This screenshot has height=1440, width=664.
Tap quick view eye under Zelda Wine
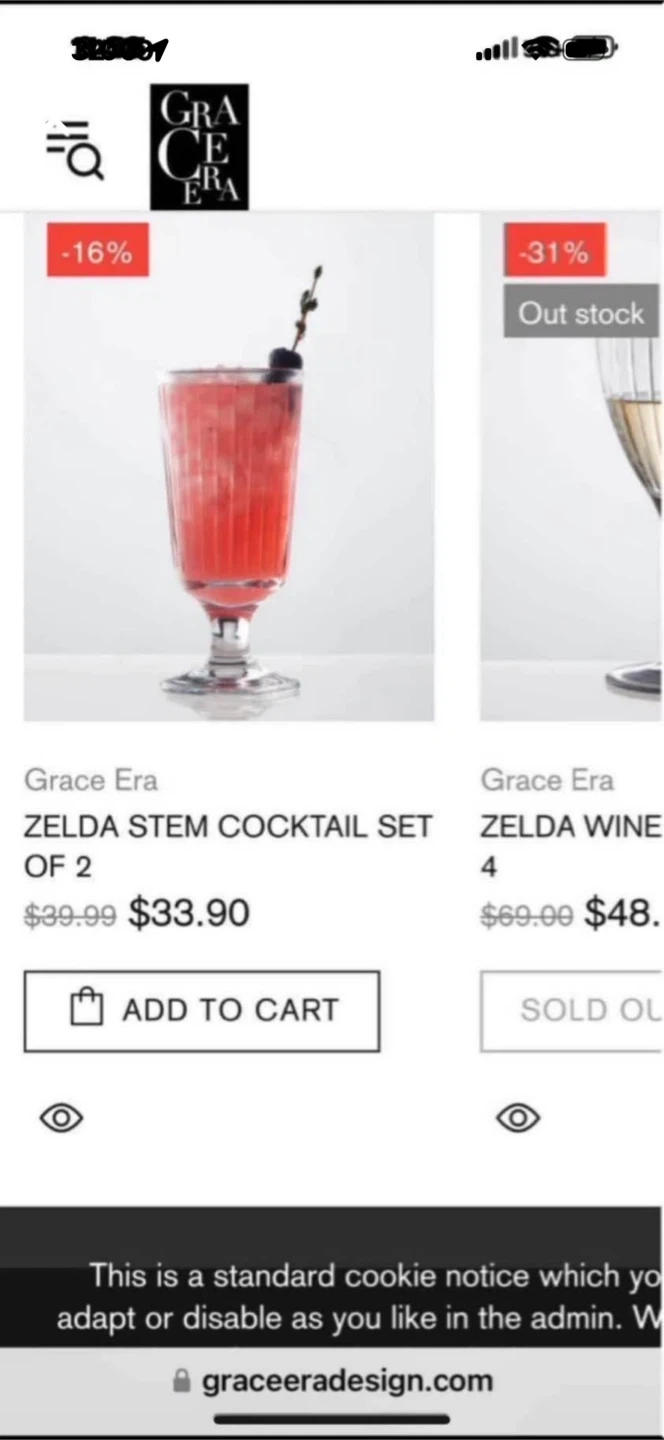tap(518, 1117)
